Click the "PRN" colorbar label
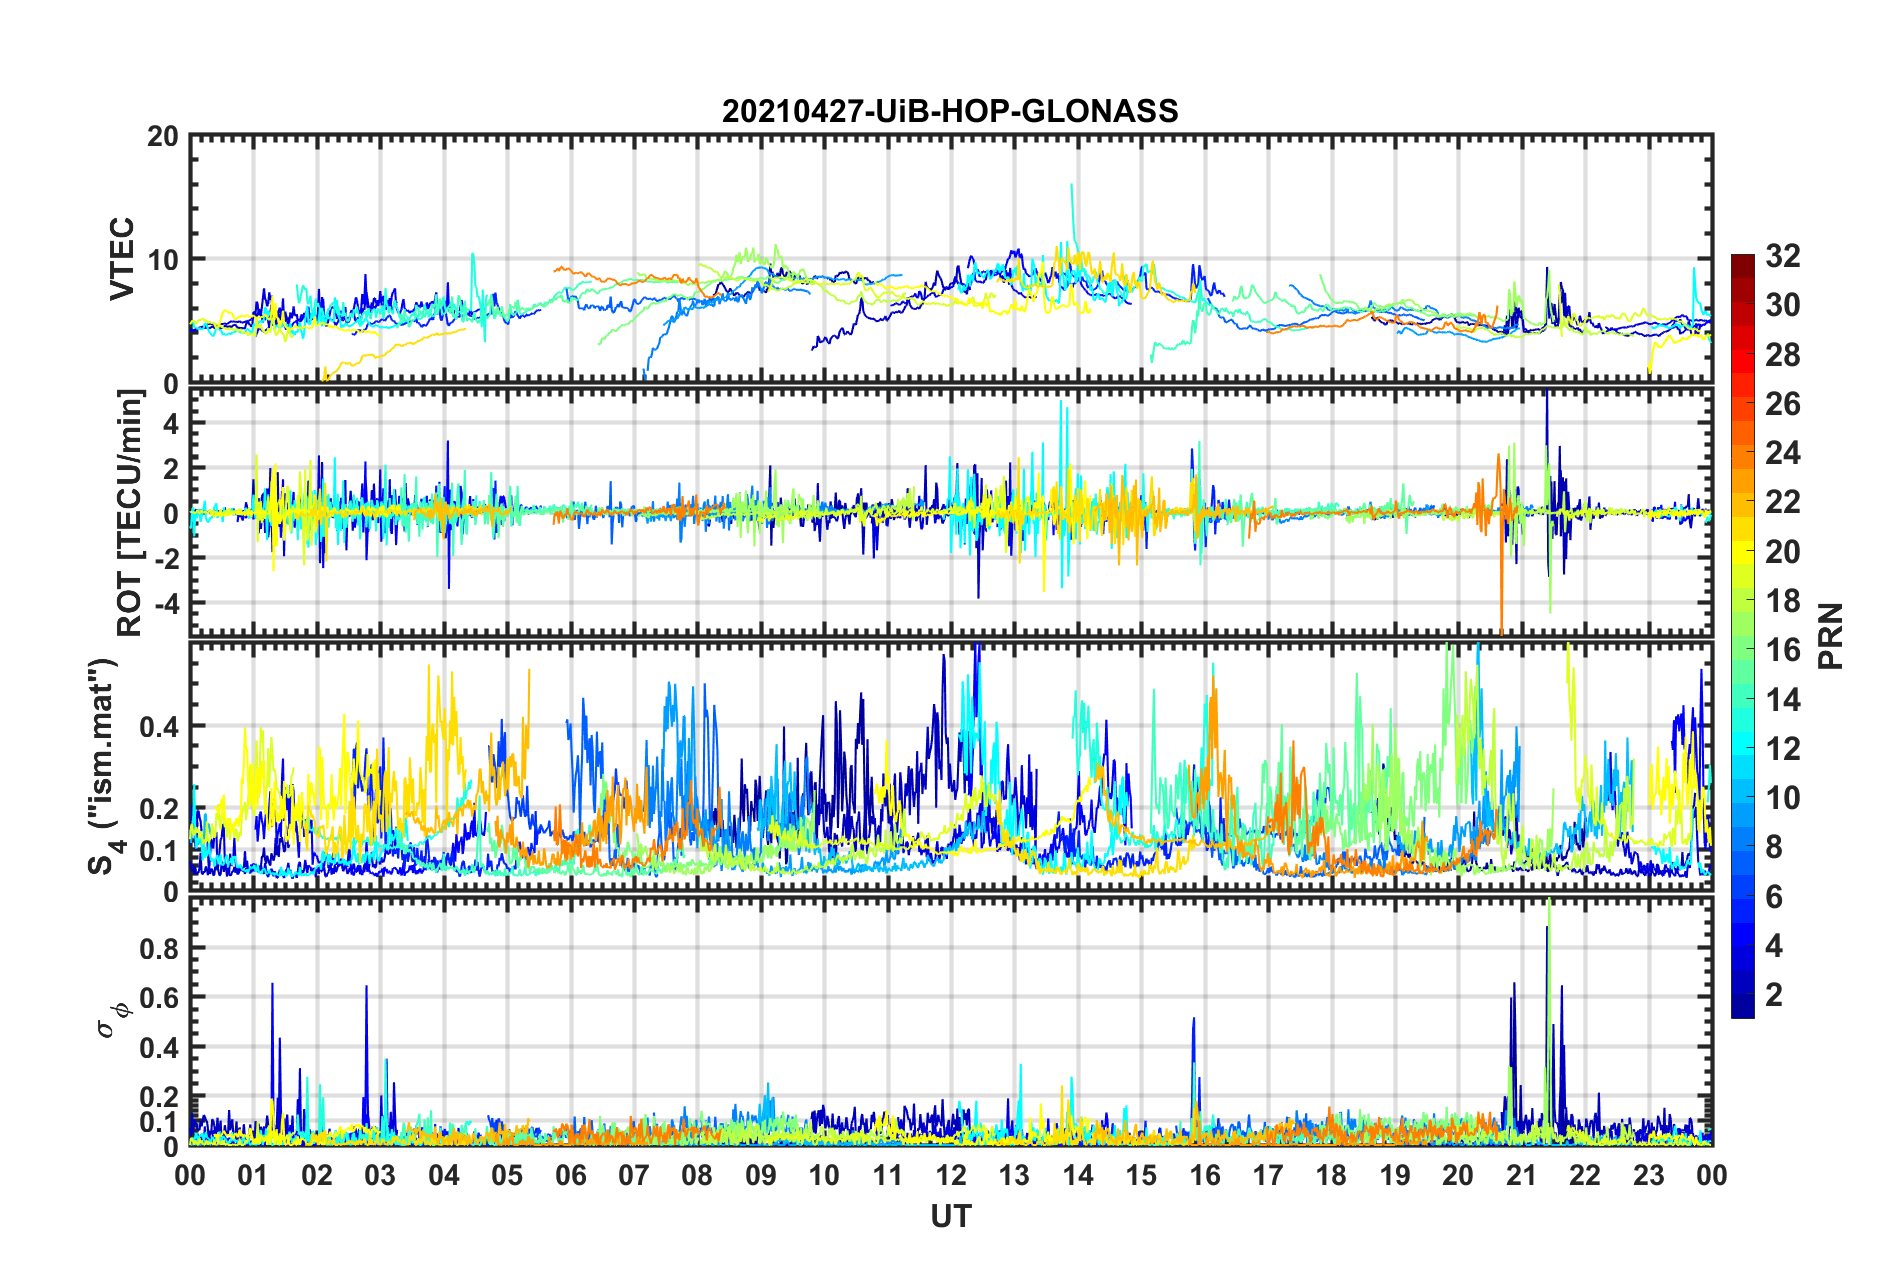The image size is (1902, 1272). [1831, 636]
